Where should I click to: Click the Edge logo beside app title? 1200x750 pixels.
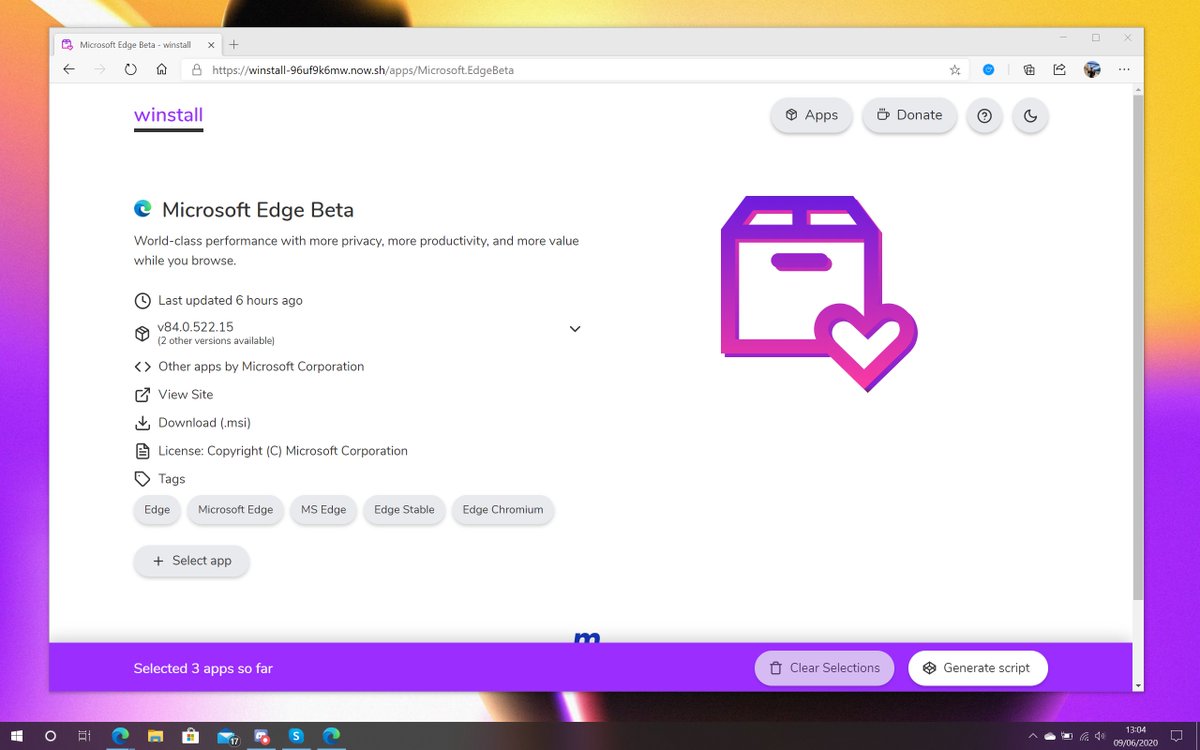coord(143,209)
